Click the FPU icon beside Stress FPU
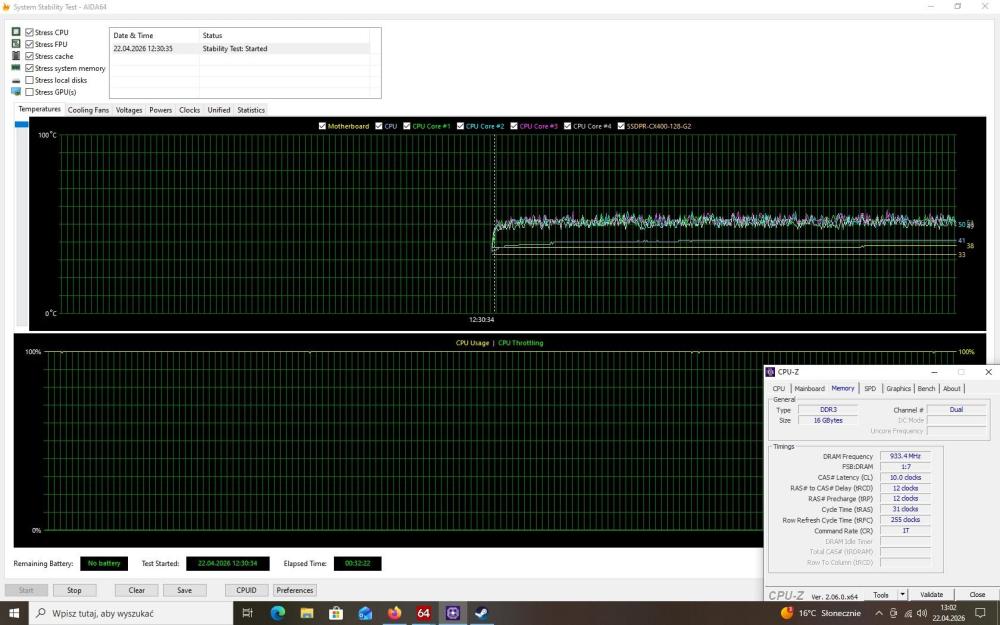 click(x=16, y=43)
